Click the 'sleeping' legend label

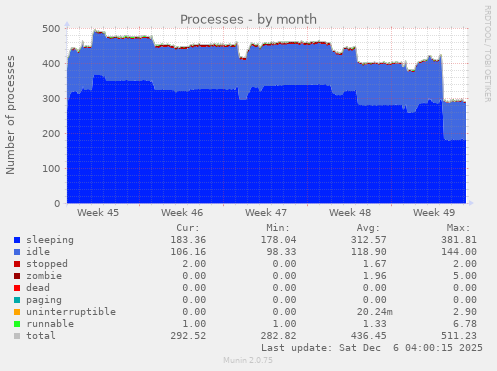[x=50, y=240]
